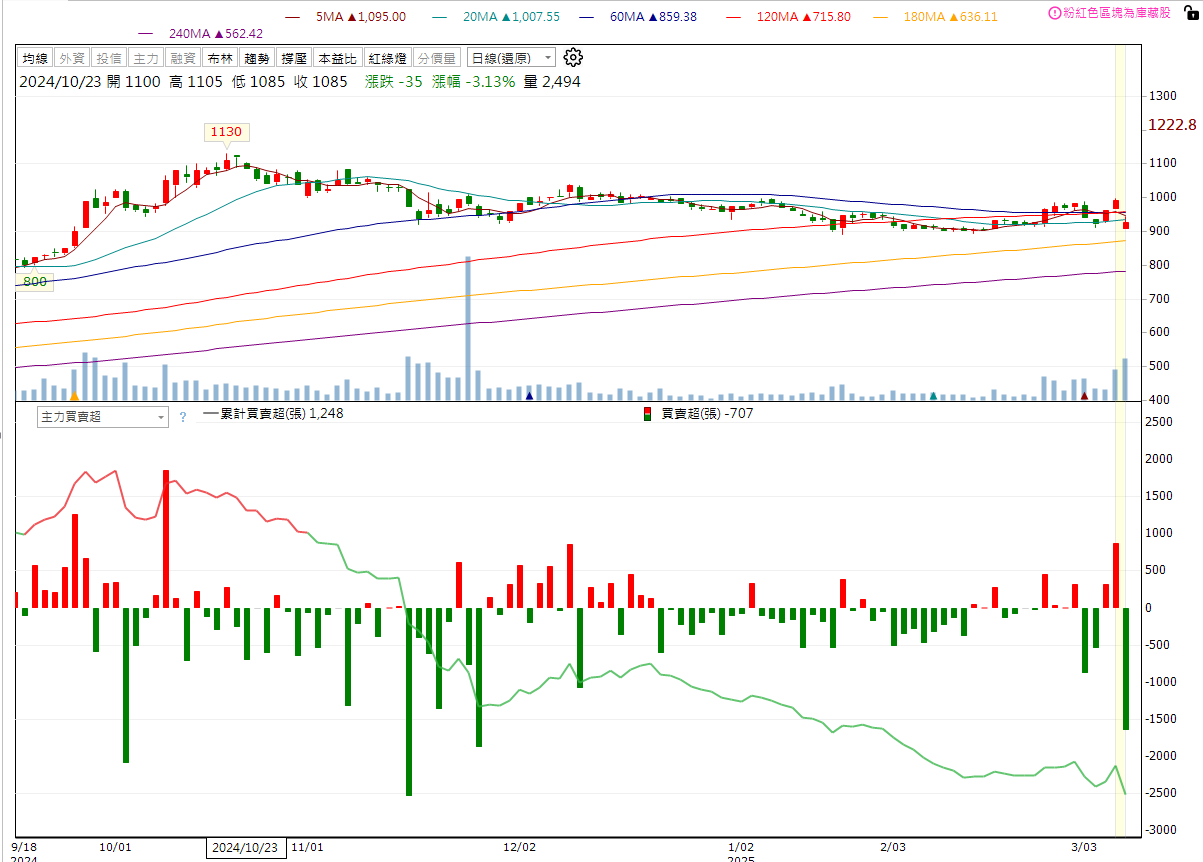Click the 800 low price label
Viewport: 1203px width, 862px height.
[x=35, y=281]
